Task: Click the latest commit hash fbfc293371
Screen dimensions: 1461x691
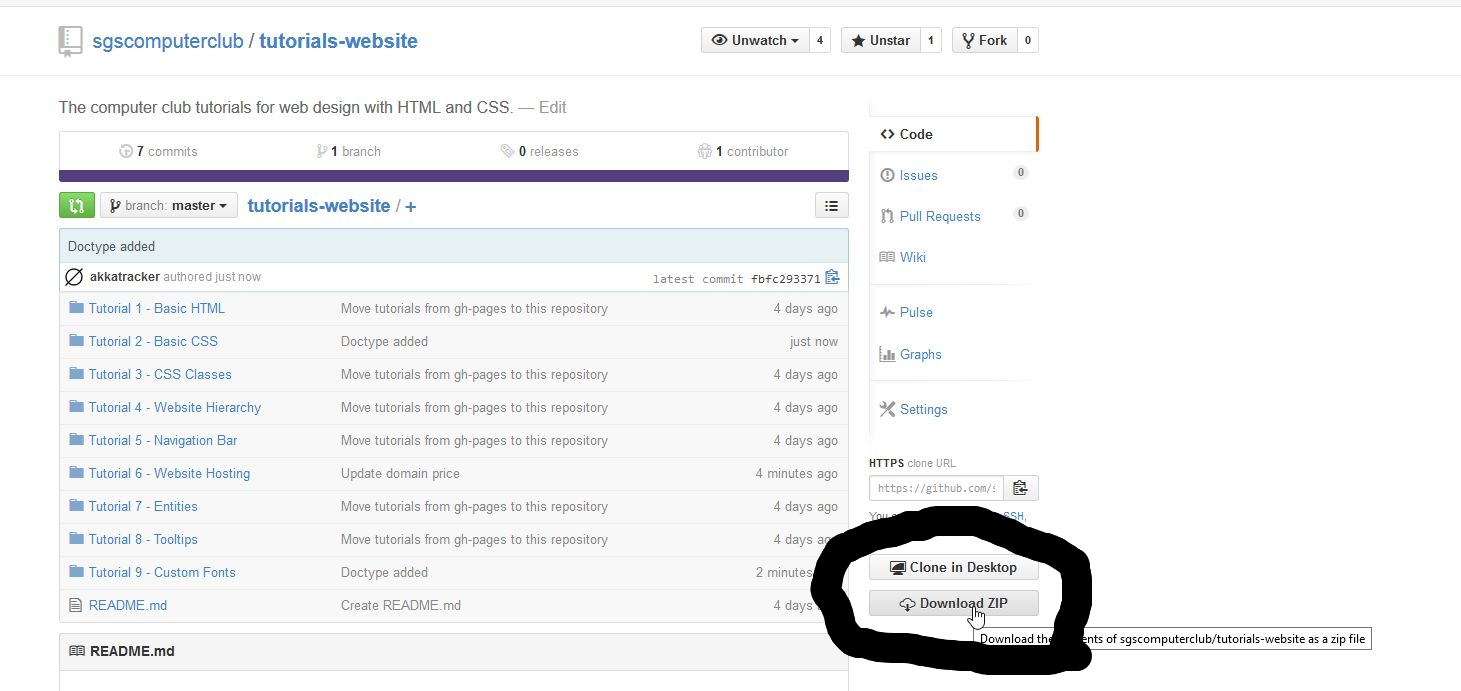Action: click(786, 279)
